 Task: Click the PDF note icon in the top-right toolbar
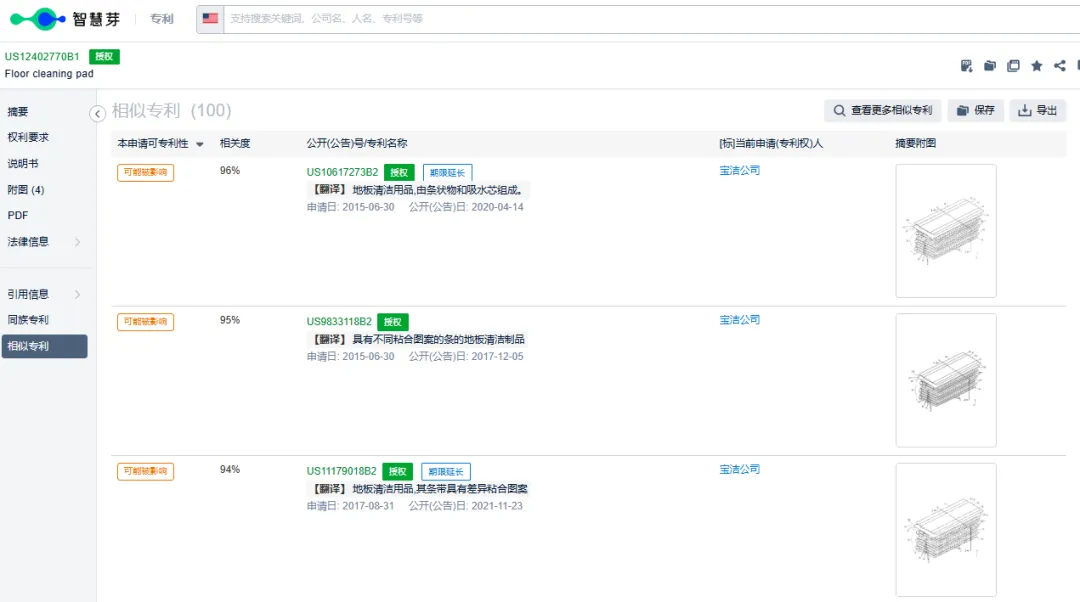tap(966, 66)
